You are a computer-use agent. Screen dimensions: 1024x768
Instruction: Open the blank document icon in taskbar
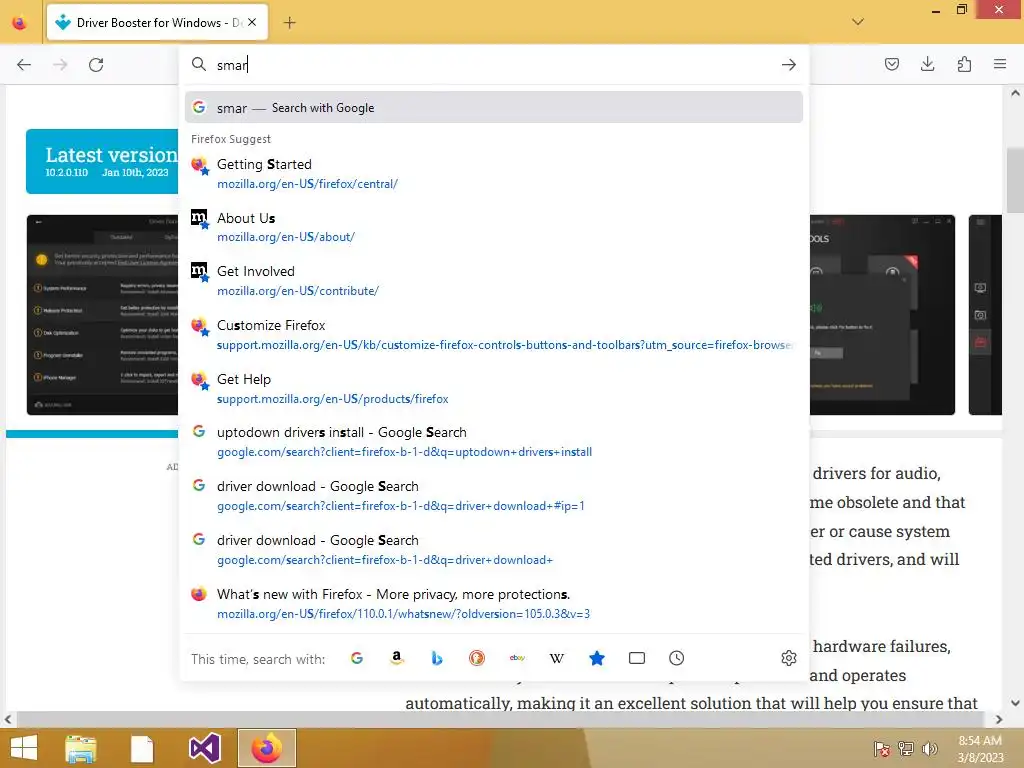point(142,748)
